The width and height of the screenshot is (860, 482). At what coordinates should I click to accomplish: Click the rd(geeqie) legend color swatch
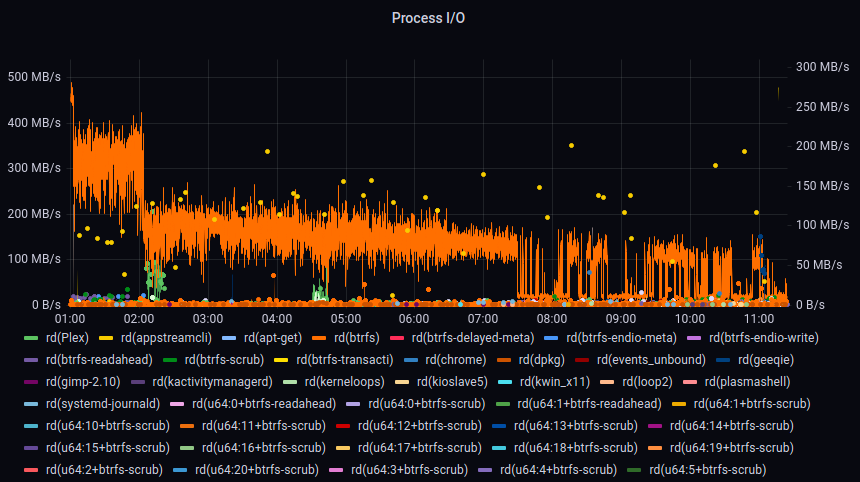point(722,359)
